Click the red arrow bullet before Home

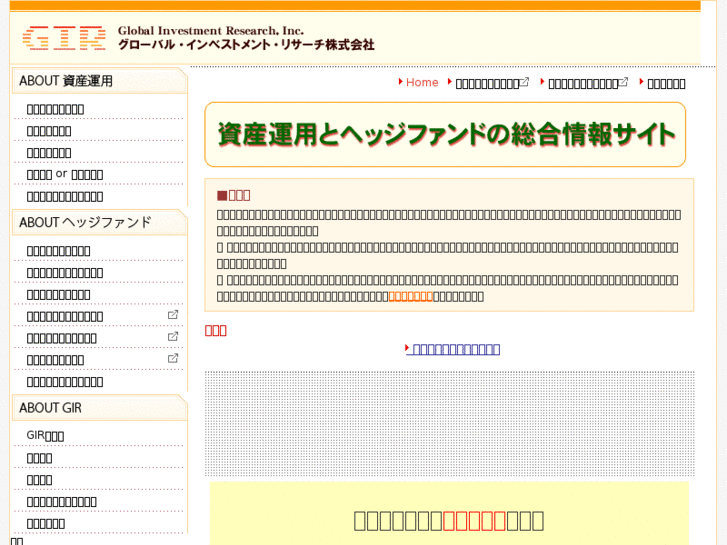tap(400, 82)
